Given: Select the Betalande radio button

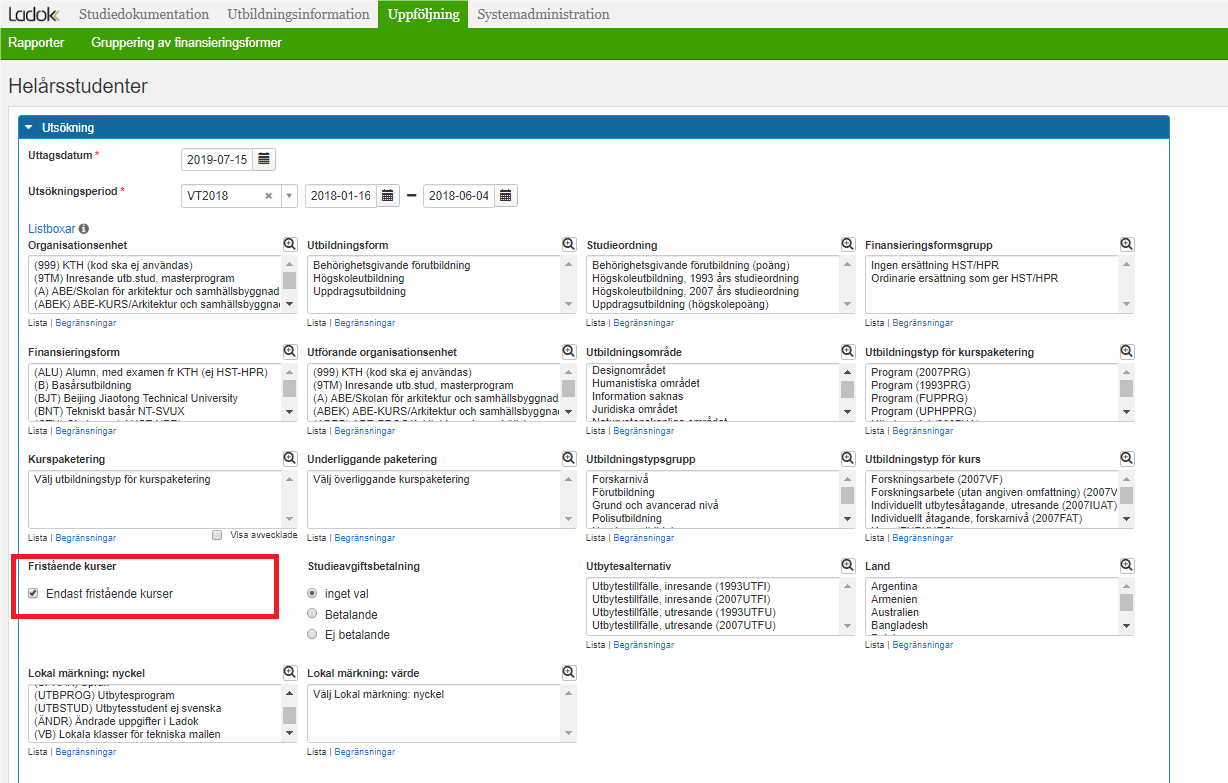Looking at the screenshot, I should coord(313,614).
